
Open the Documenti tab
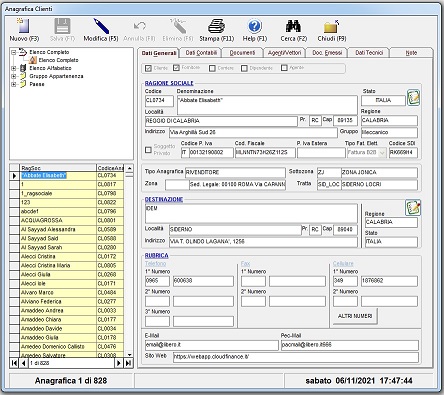pyautogui.click(x=242, y=53)
